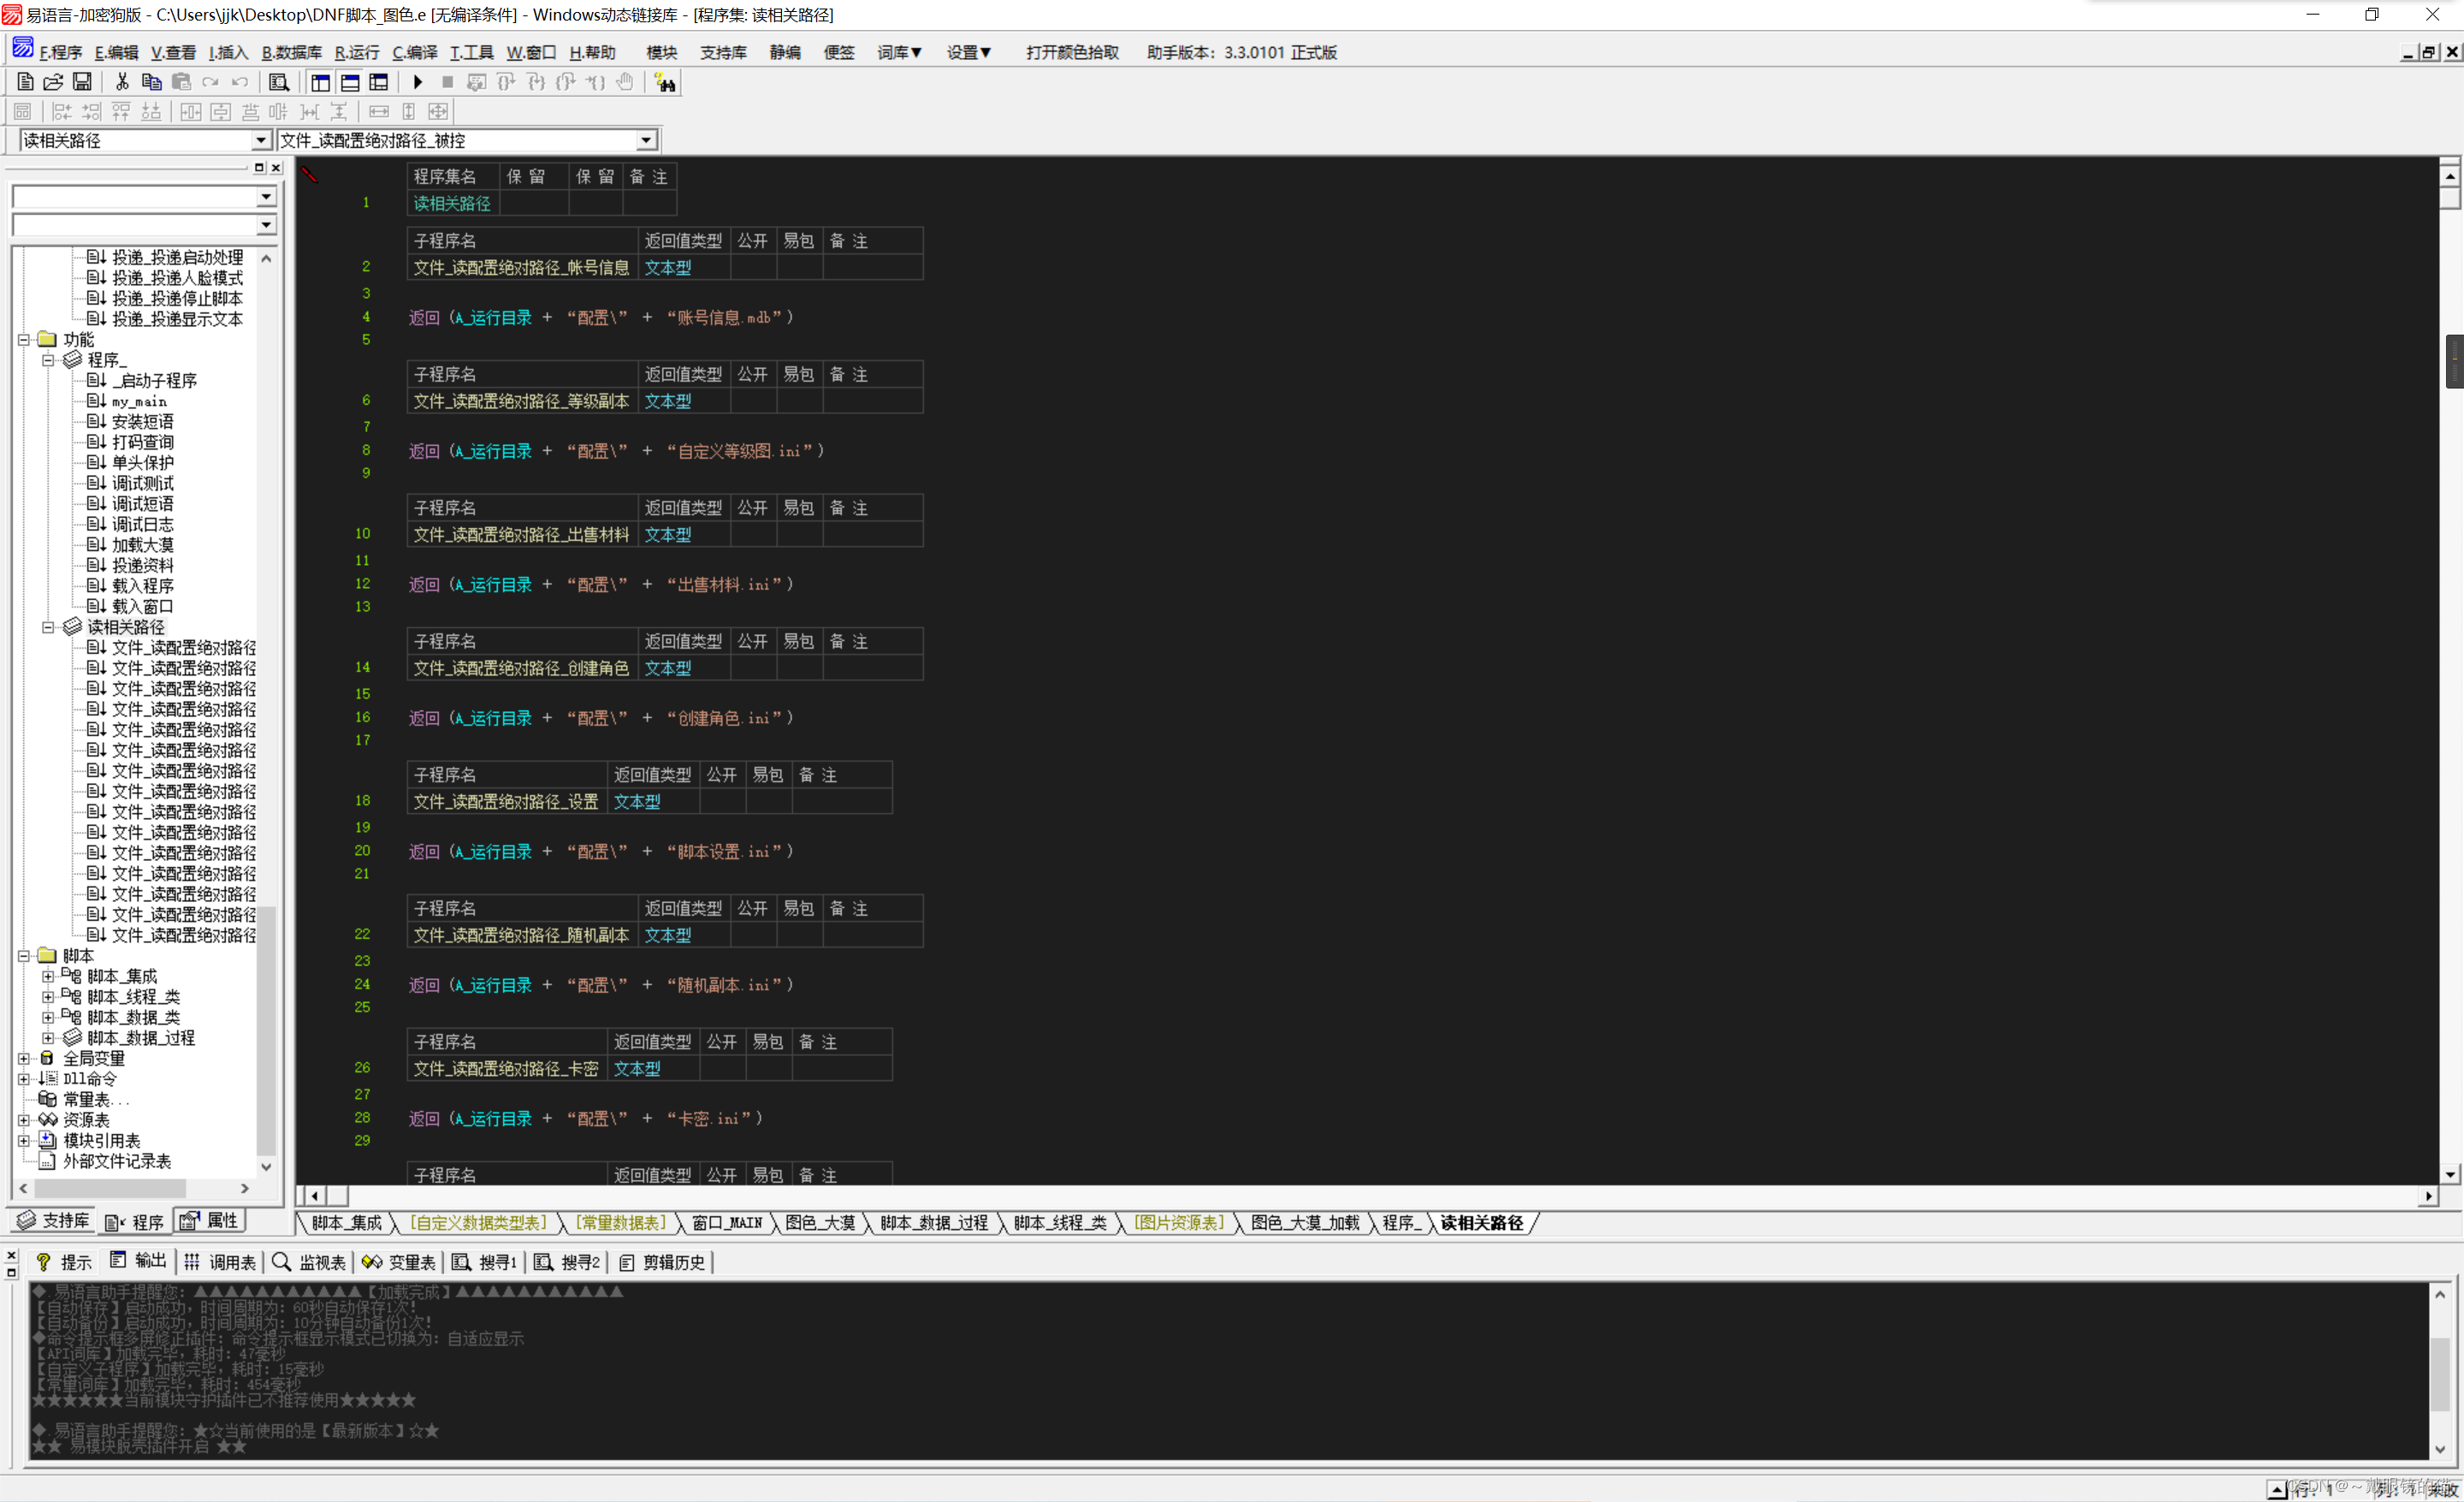Click 打开颜色拾取 button
This screenshot has height=1502, width=2464.
(x=1072, y=53)
